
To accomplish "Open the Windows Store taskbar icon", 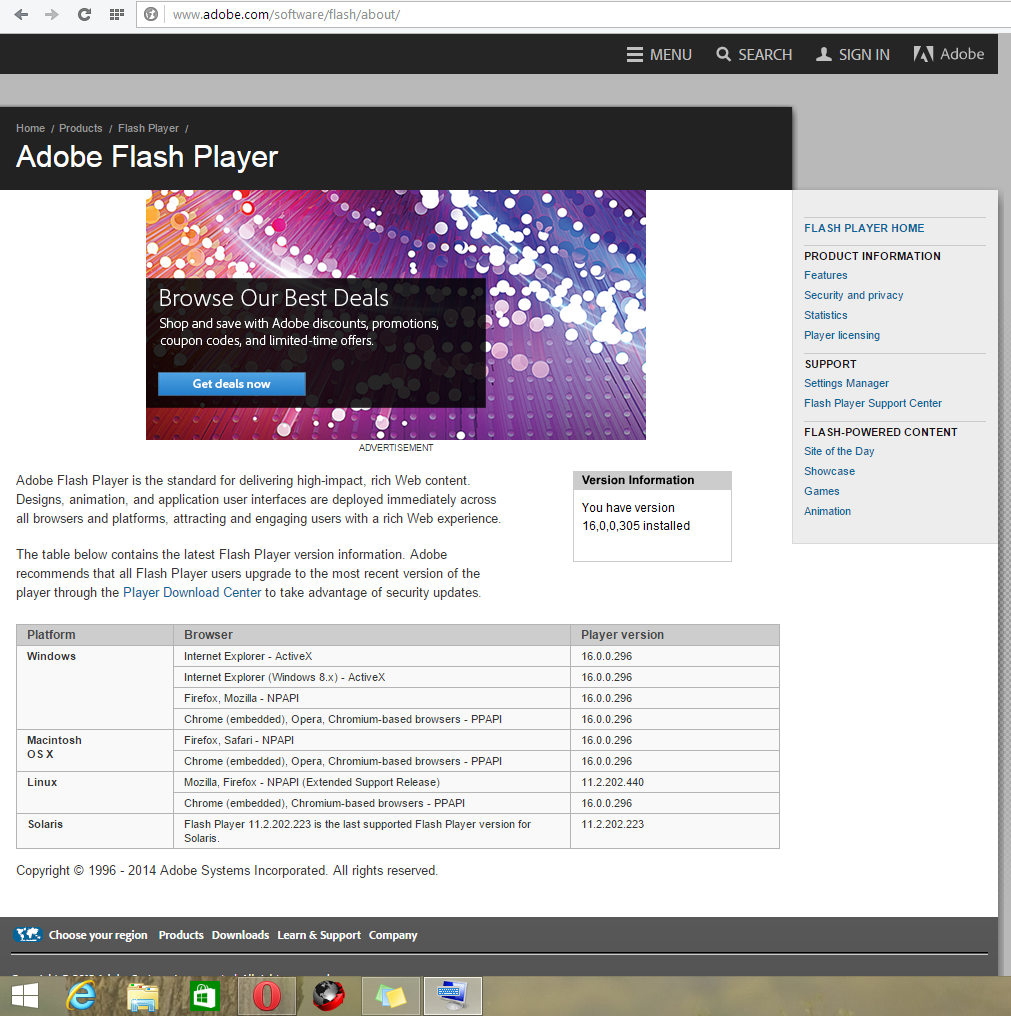I will coord(204,996).
